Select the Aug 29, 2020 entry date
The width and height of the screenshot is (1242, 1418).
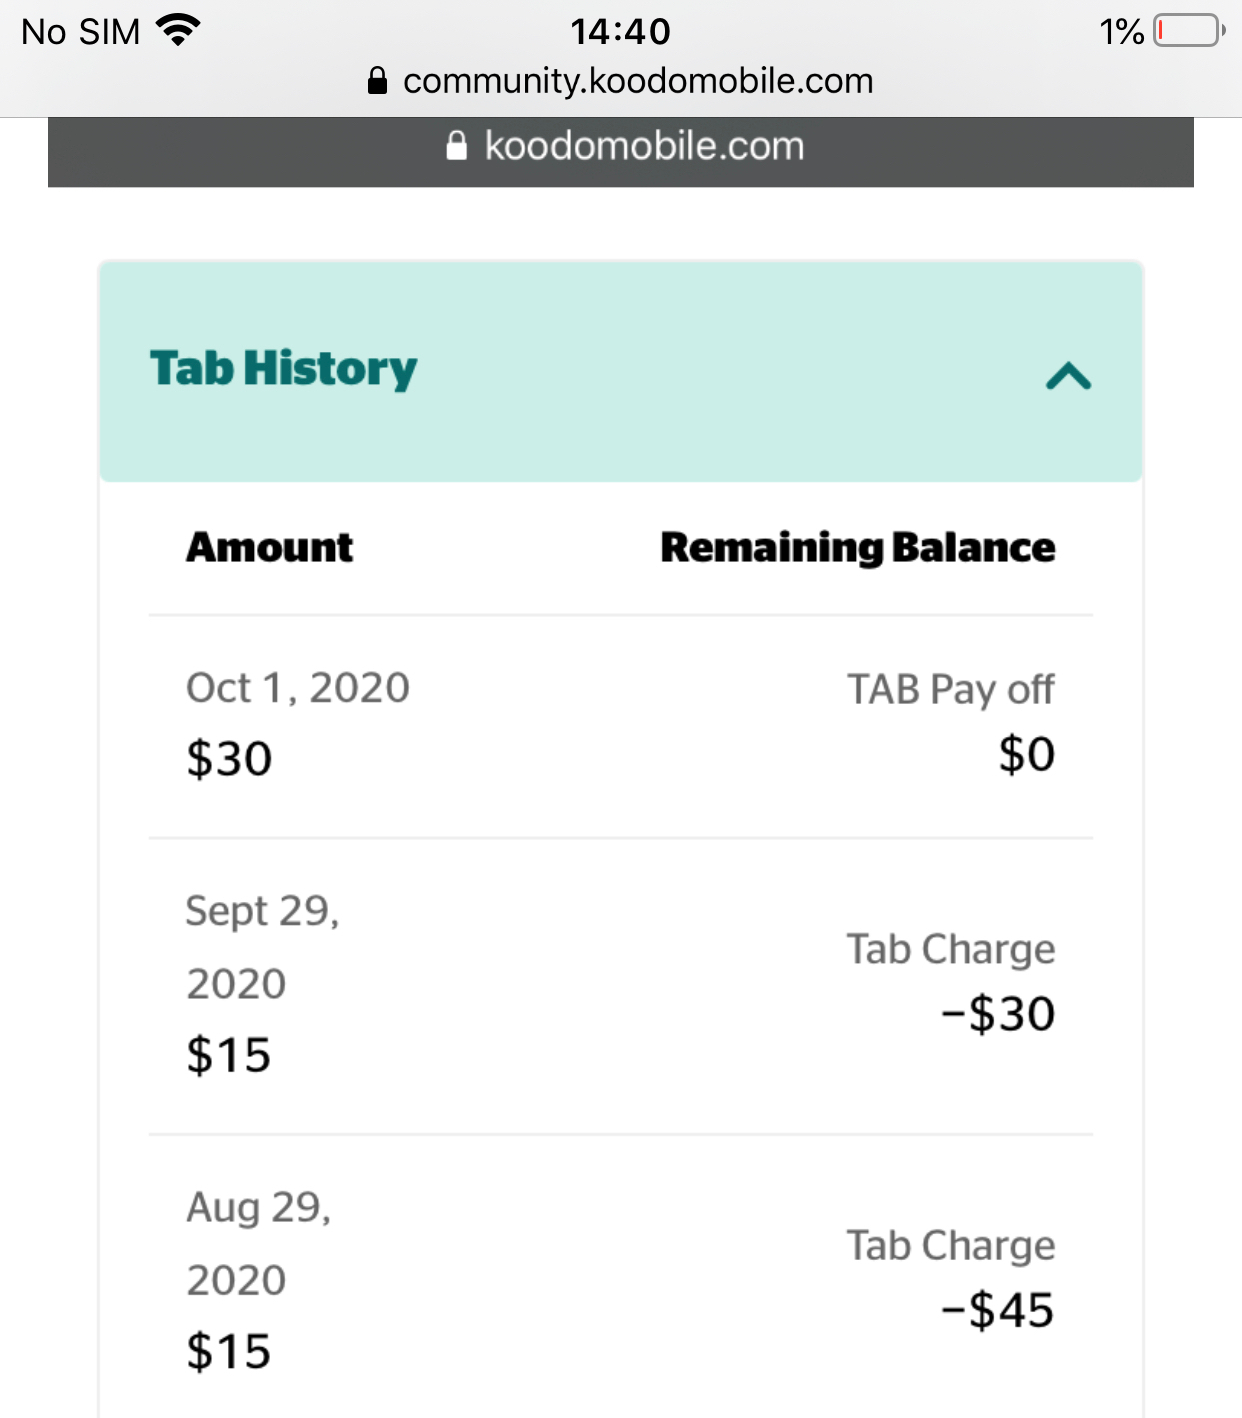point(259,1243)
